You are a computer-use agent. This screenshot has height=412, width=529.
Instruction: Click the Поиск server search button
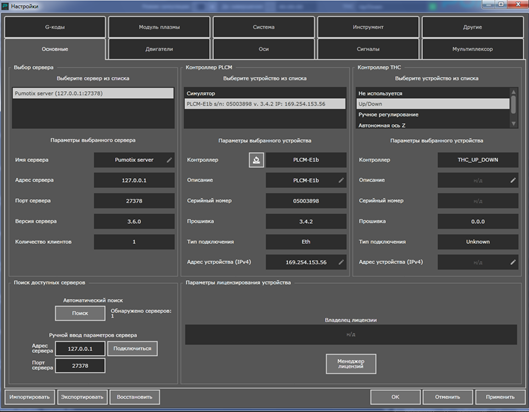(x=80, y=313)
